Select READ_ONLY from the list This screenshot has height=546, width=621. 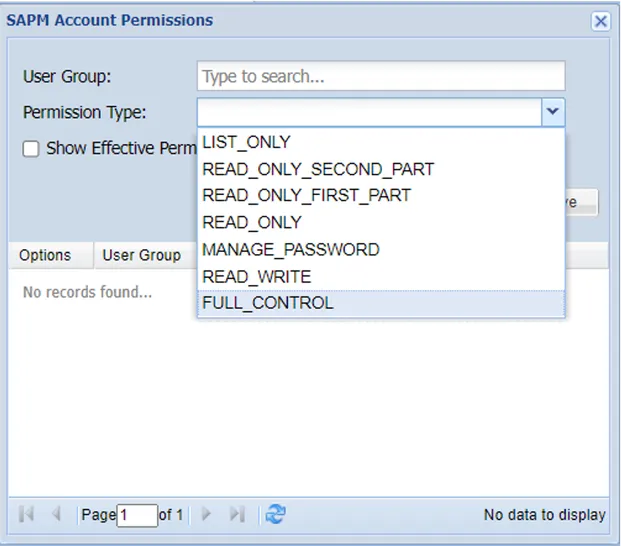(381, 223)
